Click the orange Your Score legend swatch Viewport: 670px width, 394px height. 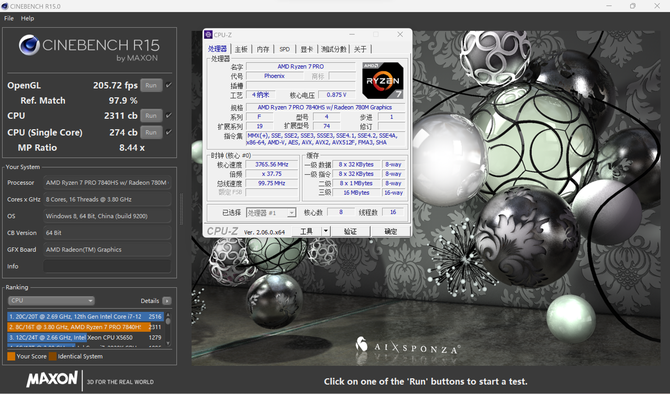11,356
